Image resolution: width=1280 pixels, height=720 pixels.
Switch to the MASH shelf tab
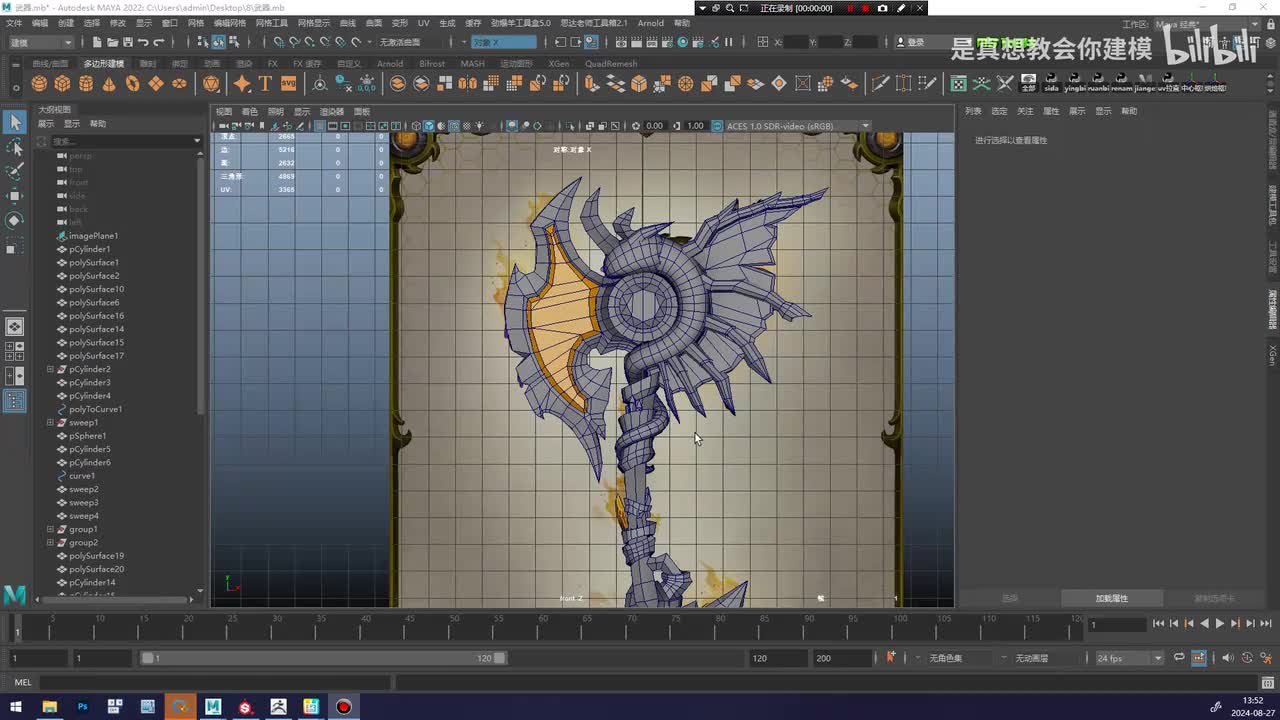472,63
